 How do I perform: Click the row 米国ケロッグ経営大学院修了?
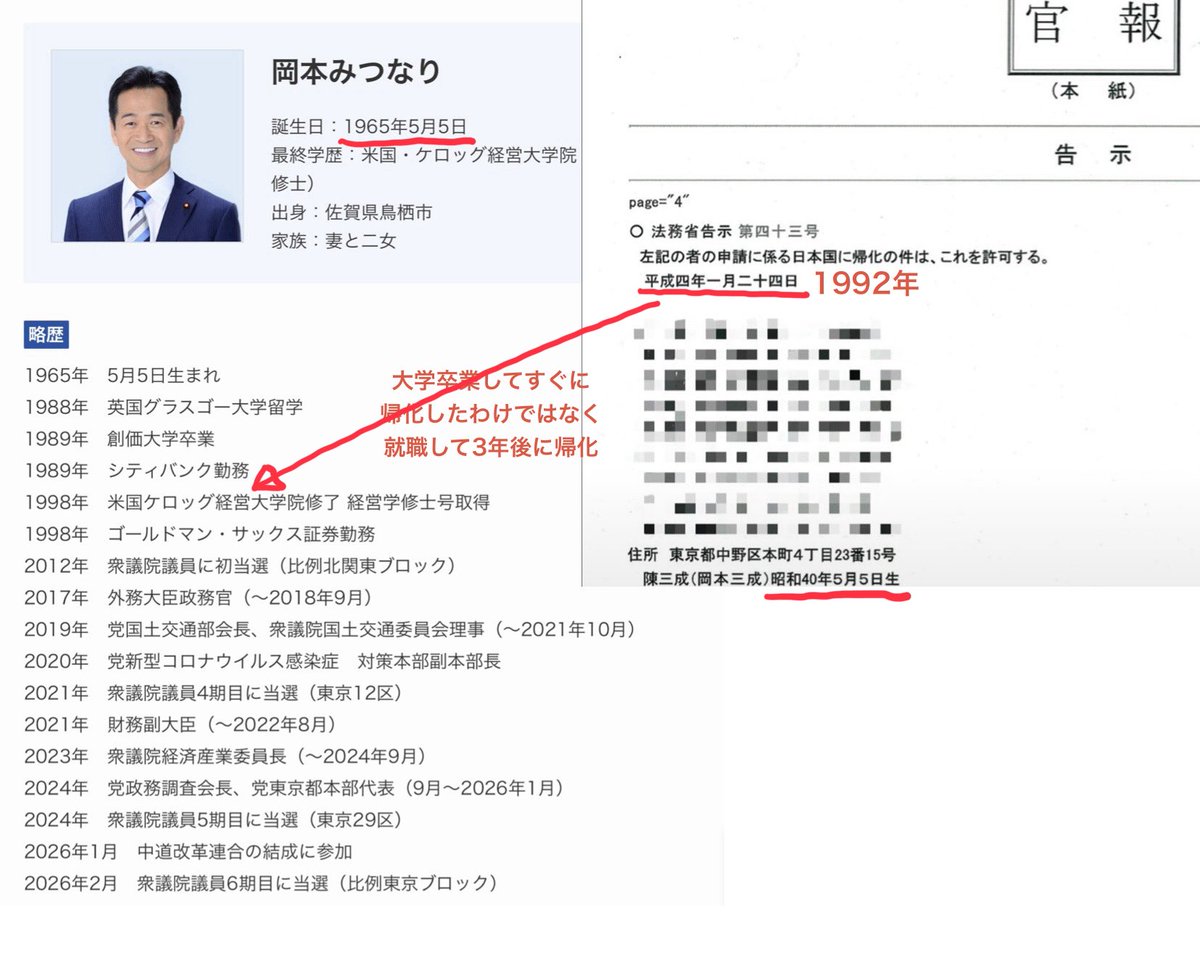click(x=256, y=502)
